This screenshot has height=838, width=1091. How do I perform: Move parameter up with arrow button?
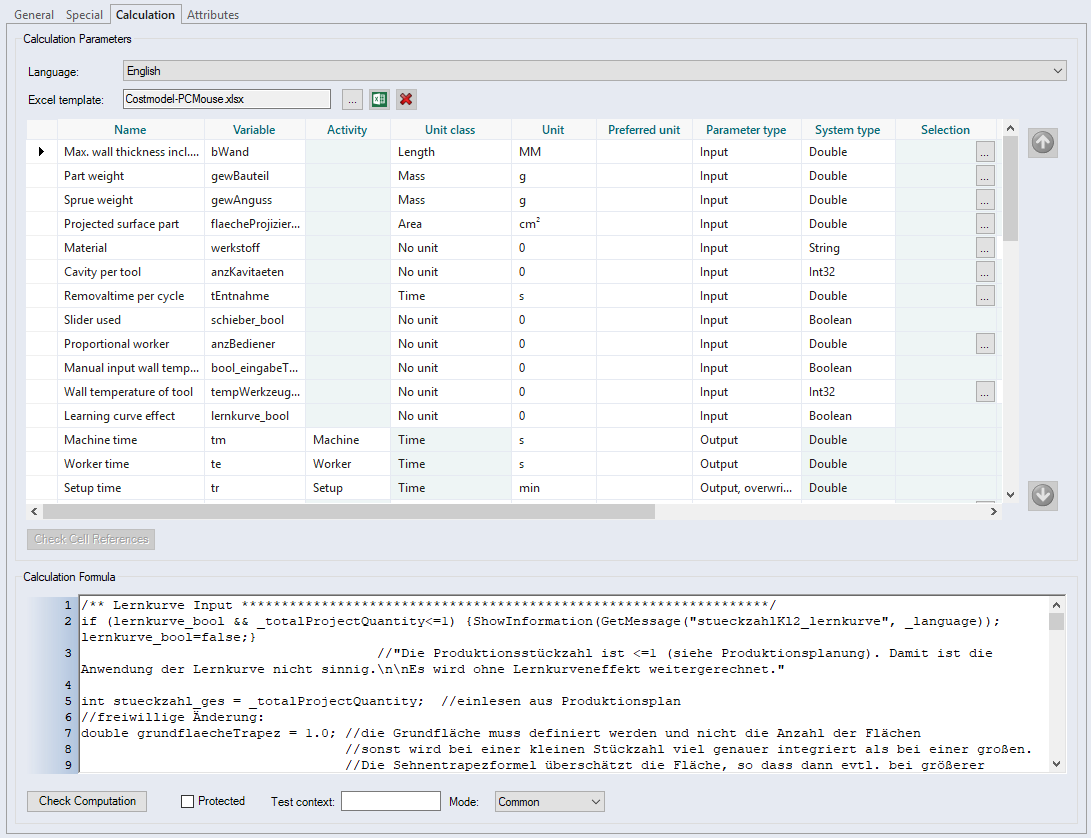pos(1042,143)
